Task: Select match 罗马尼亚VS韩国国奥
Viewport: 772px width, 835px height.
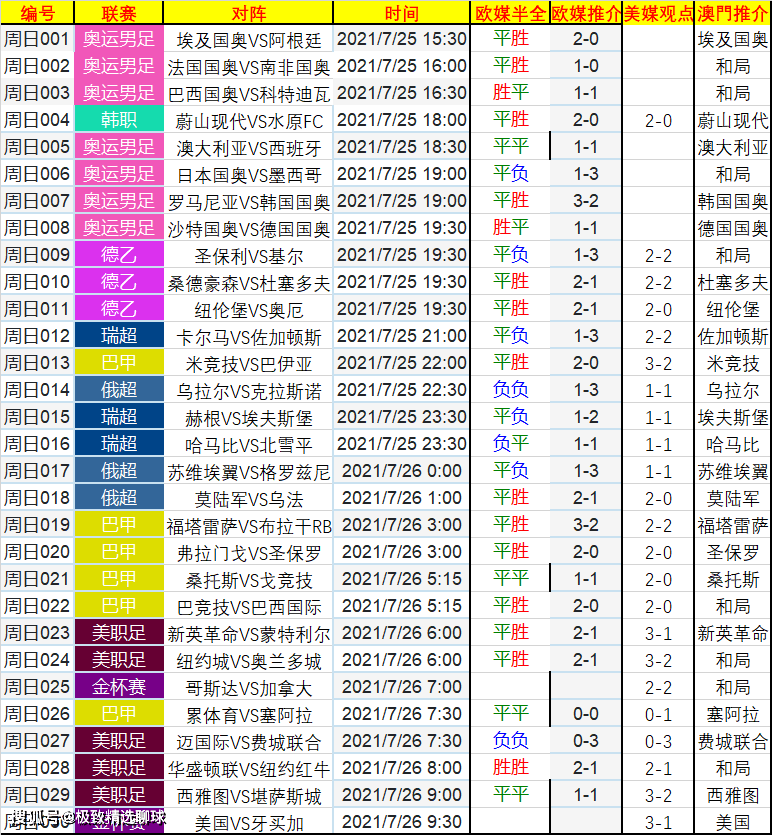Action: (x=248, y=201)
